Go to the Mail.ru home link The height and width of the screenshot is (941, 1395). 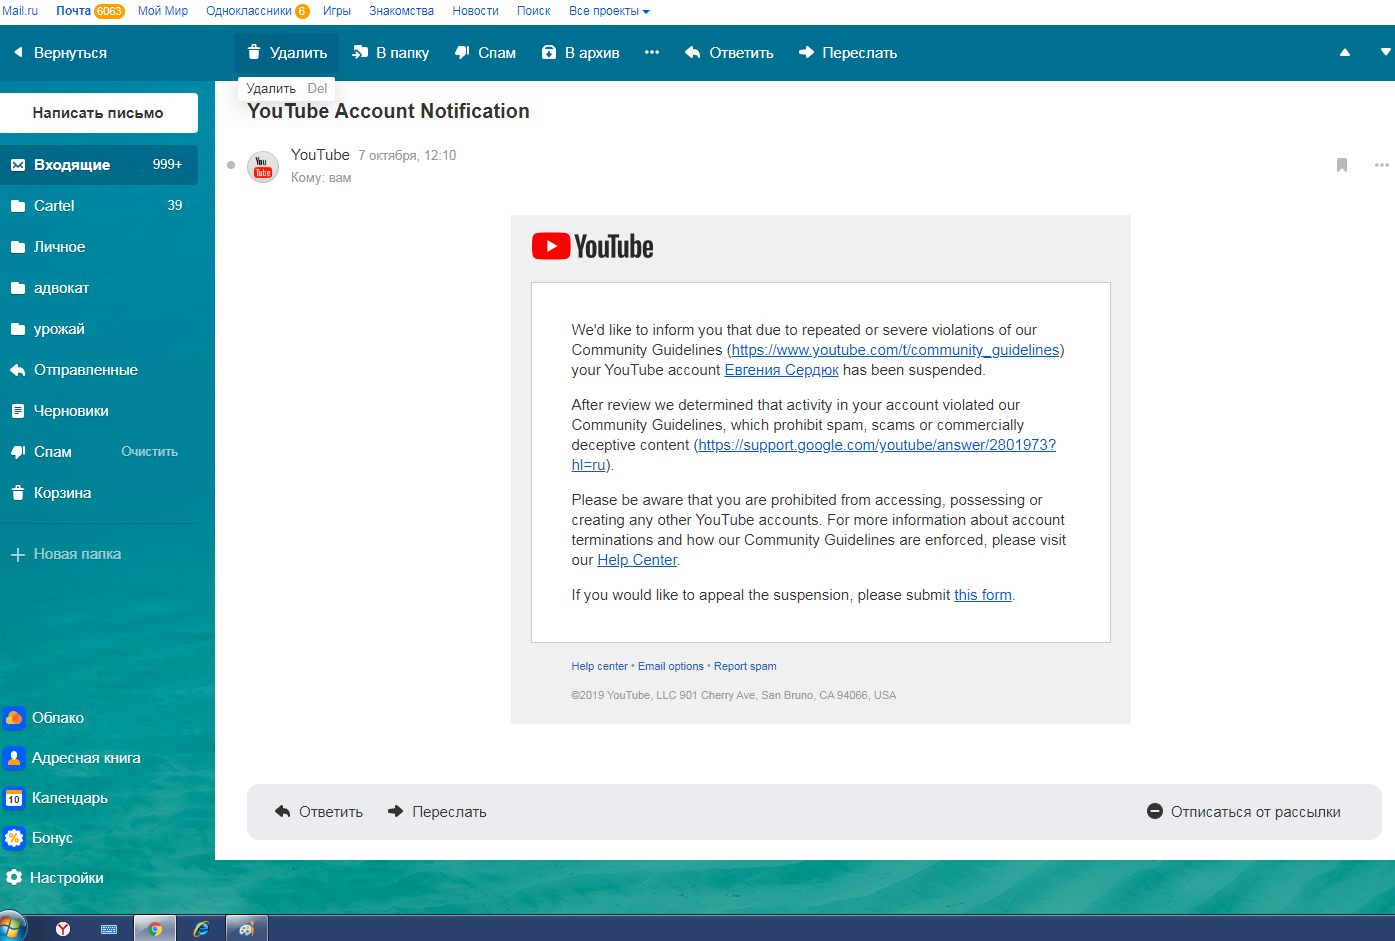(x=20, y=11)
